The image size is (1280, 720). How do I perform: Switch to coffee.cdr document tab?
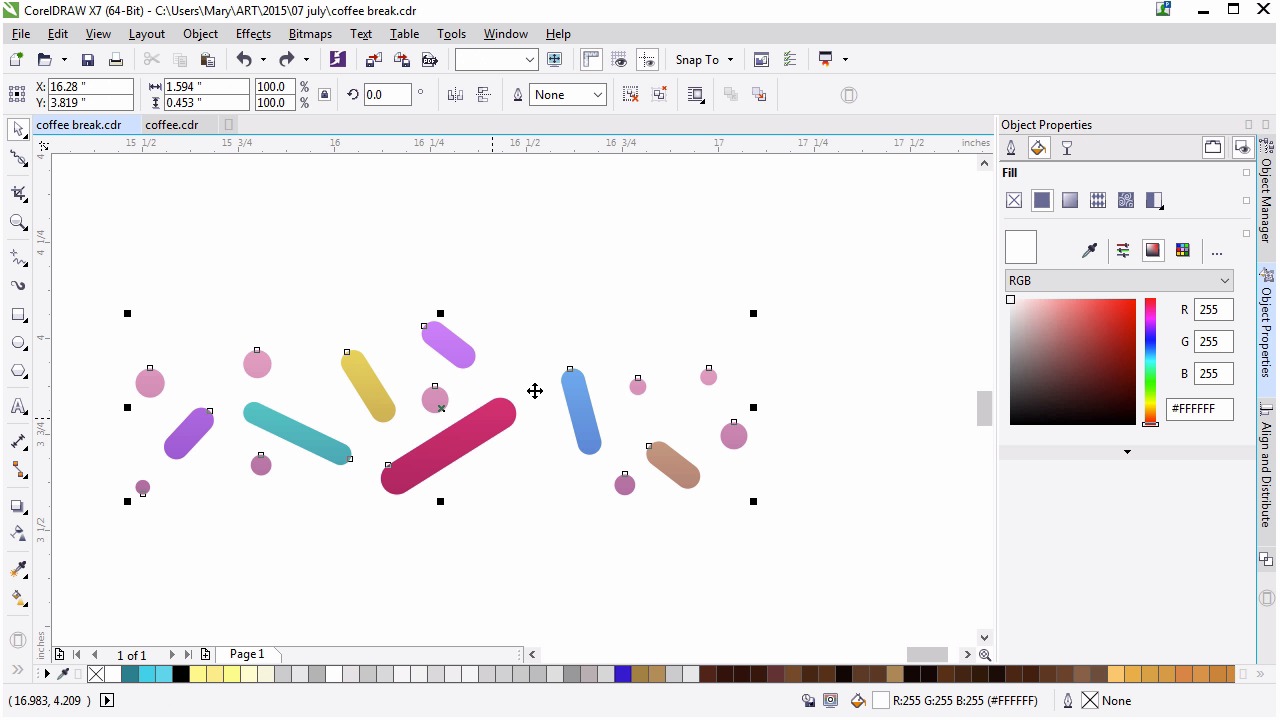pyautogui.click(x=172, y=125)
